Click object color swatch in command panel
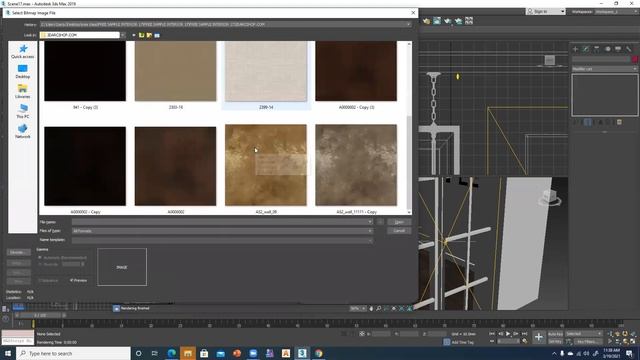 (x=635, y=59)
